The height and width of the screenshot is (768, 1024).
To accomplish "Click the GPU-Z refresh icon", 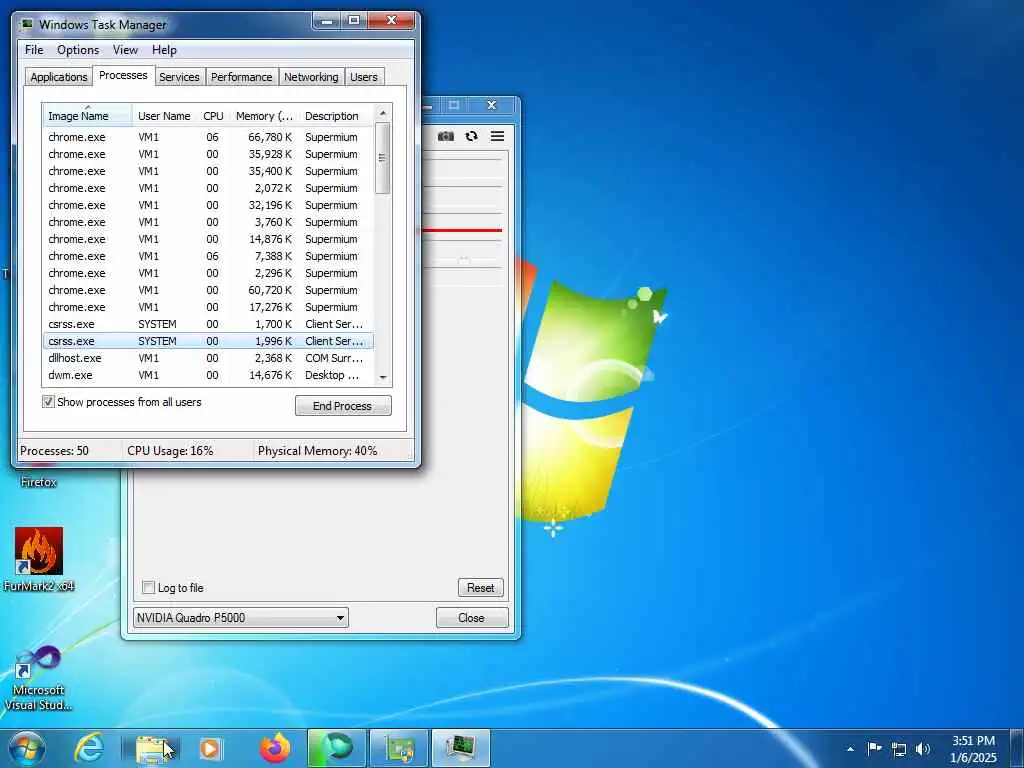I will (471, 136).
